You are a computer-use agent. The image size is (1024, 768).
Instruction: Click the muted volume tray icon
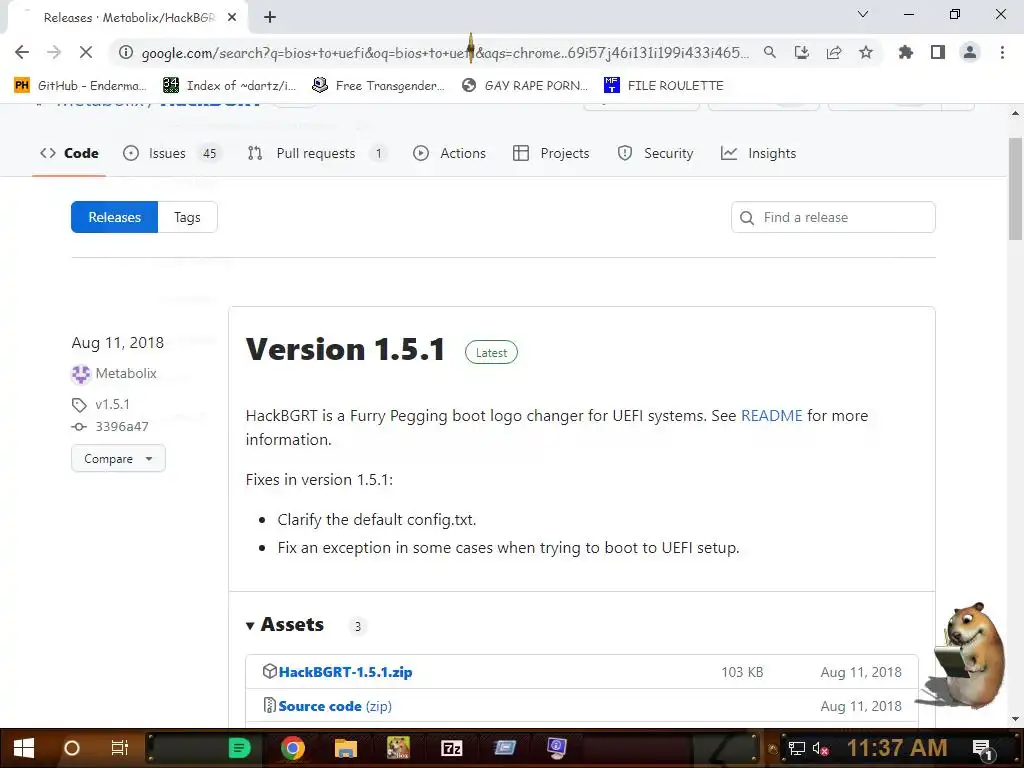tap(820, 748)
